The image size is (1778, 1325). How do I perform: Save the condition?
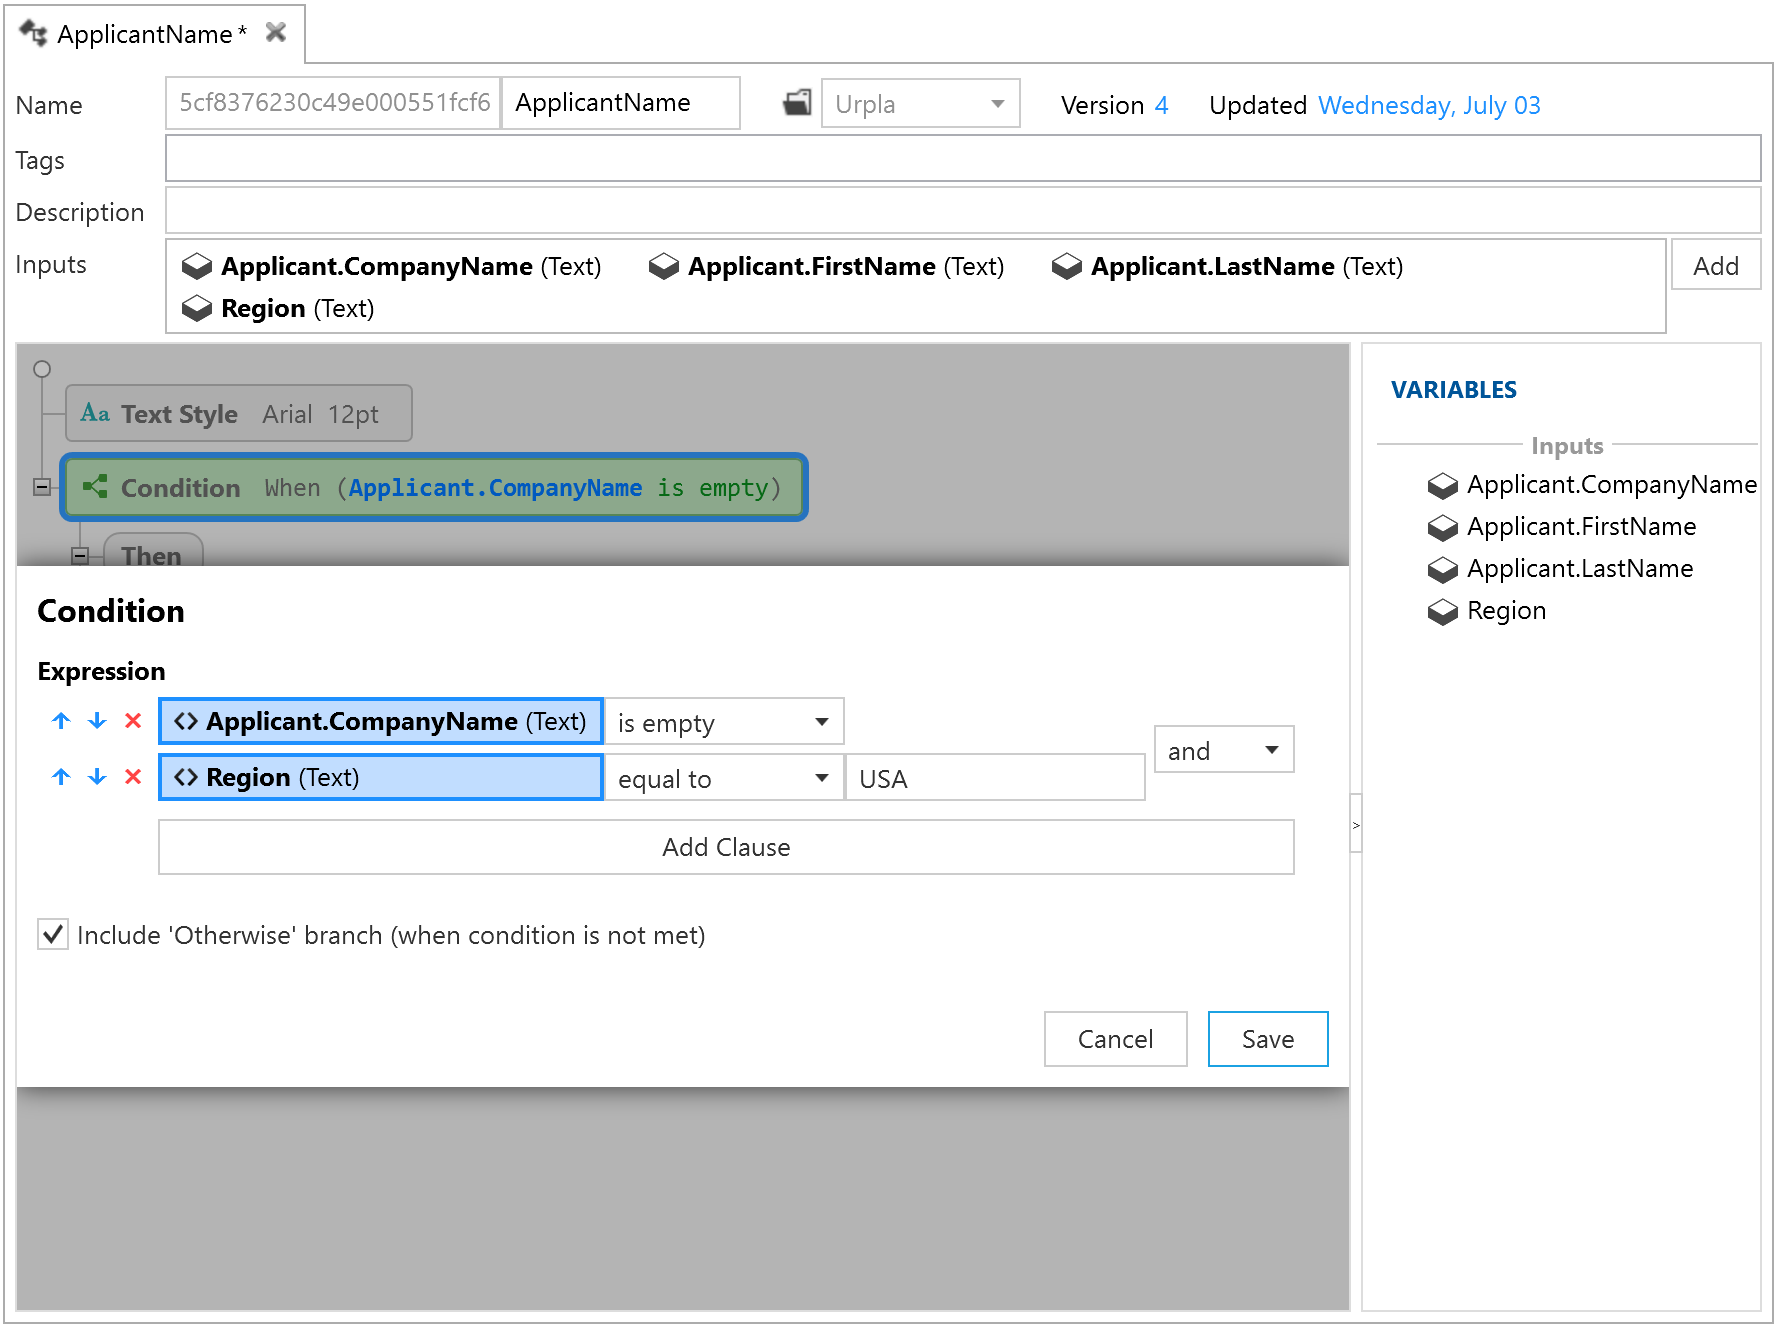[x=1267, y=1039]
